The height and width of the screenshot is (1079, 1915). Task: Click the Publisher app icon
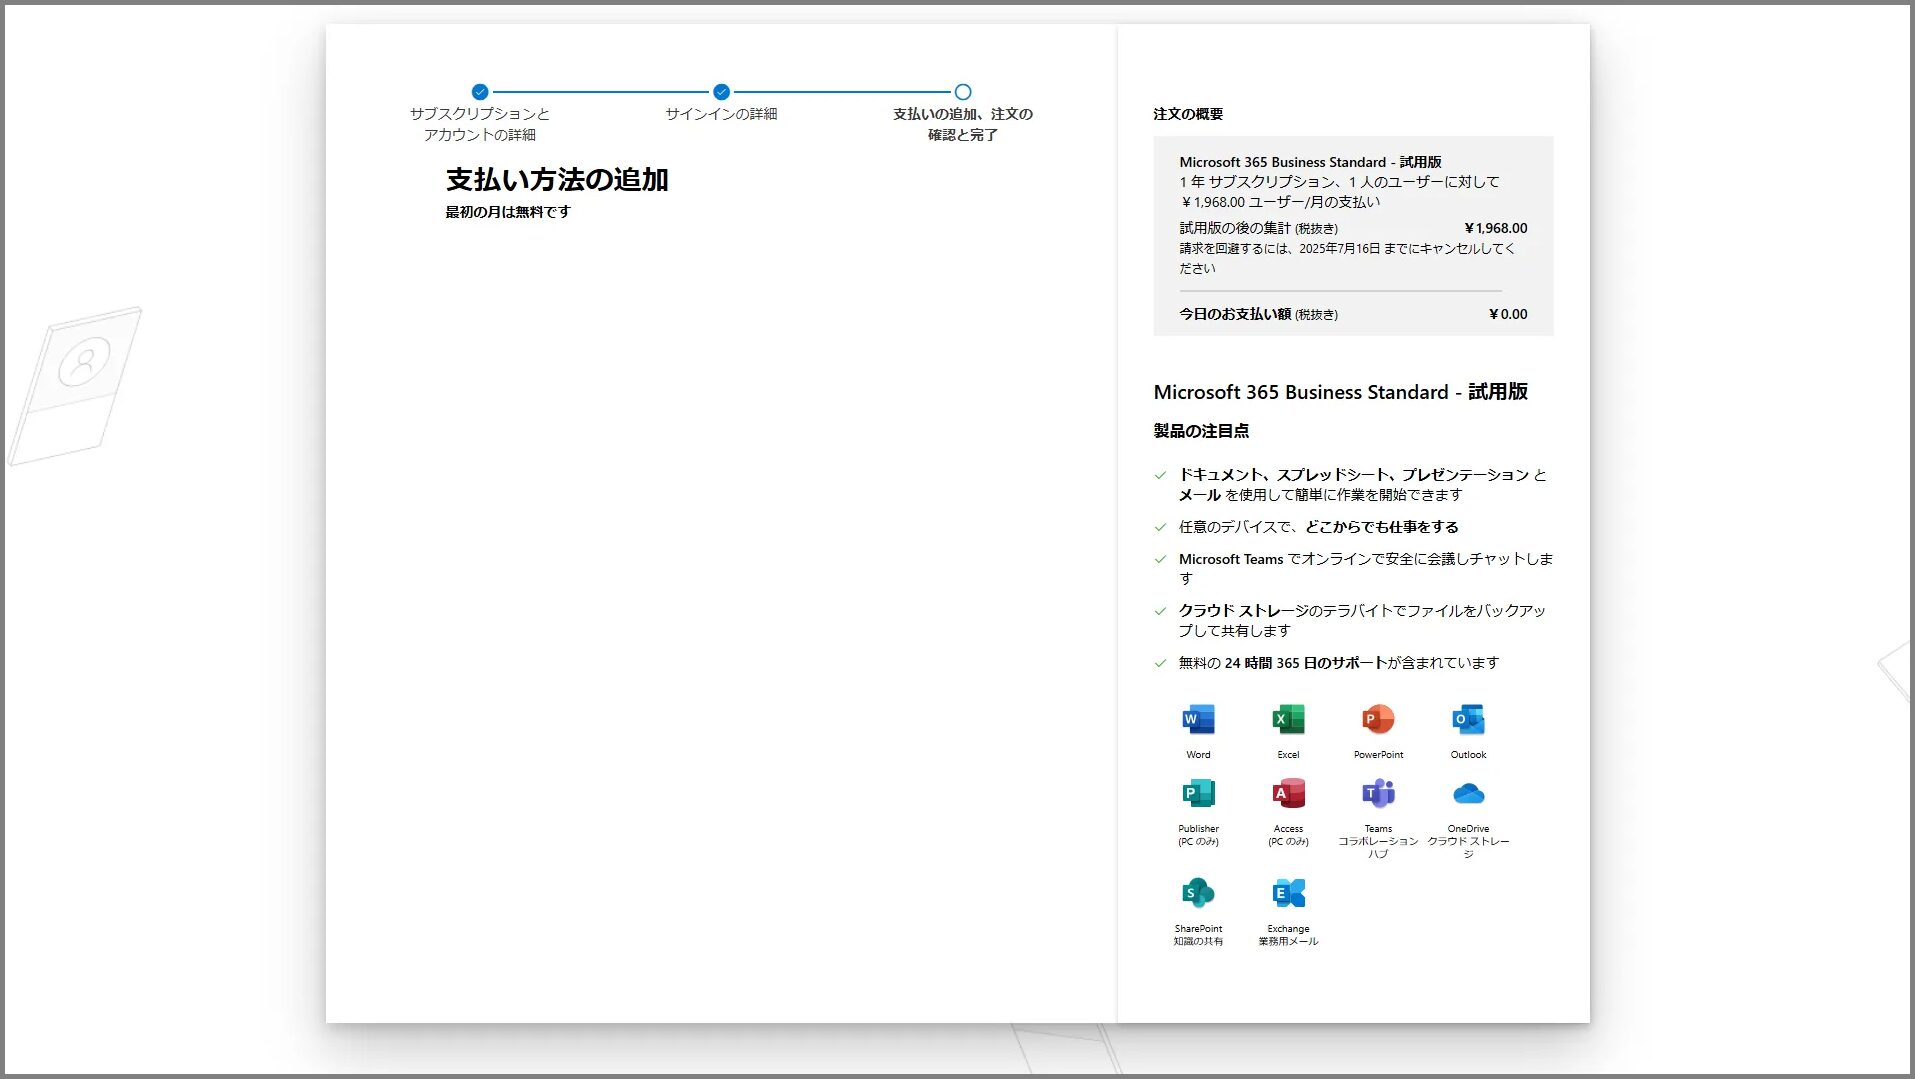click(x=1198, y=793)
